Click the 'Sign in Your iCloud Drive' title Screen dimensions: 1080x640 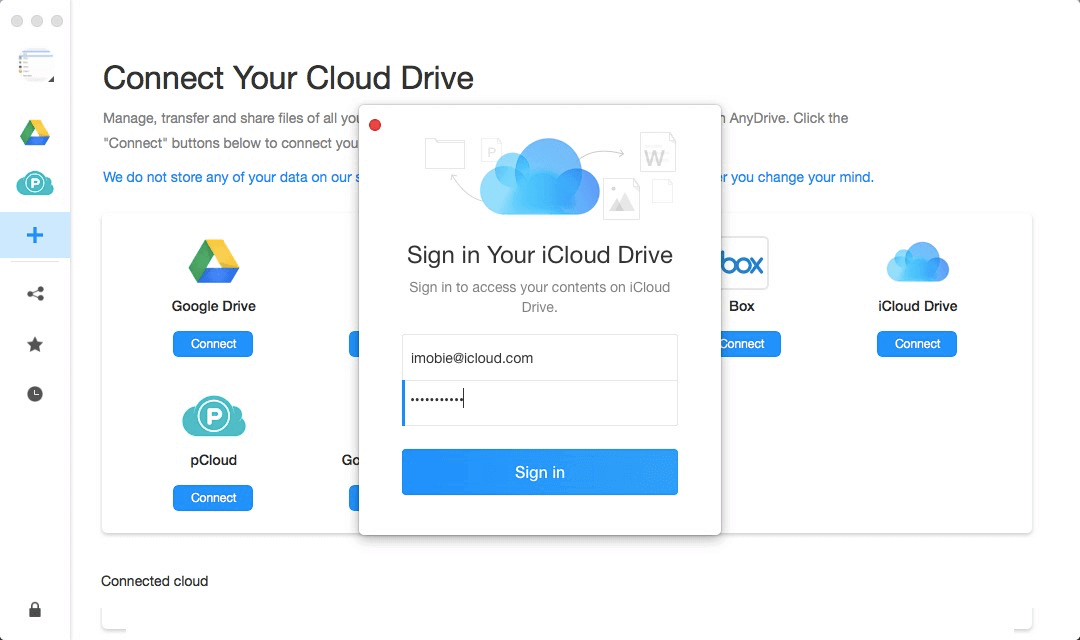pyautogui.click(x=540, y=255)
